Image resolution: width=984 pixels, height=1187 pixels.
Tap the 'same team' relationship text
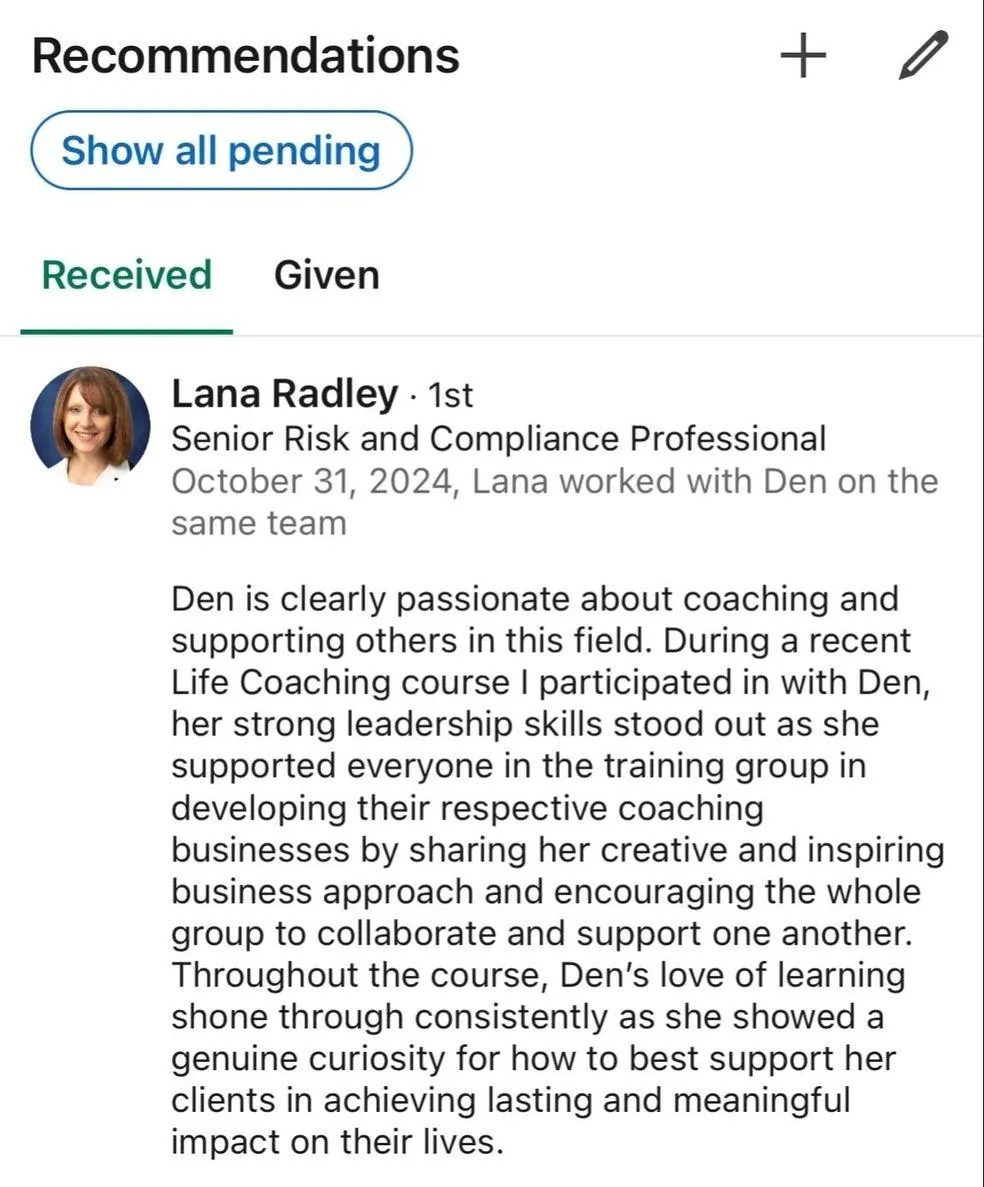coord(259,523)
